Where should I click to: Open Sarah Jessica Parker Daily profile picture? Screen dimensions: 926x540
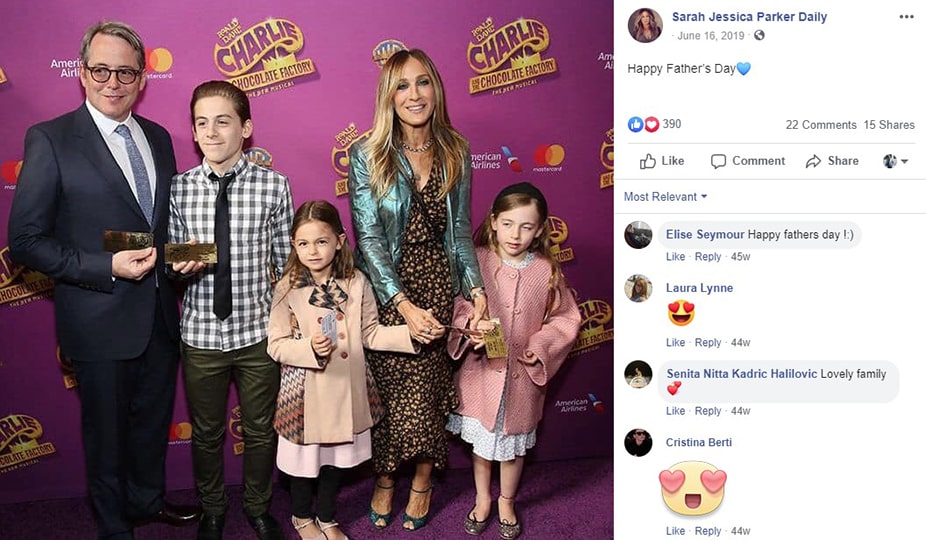click(x=644, y=26)
